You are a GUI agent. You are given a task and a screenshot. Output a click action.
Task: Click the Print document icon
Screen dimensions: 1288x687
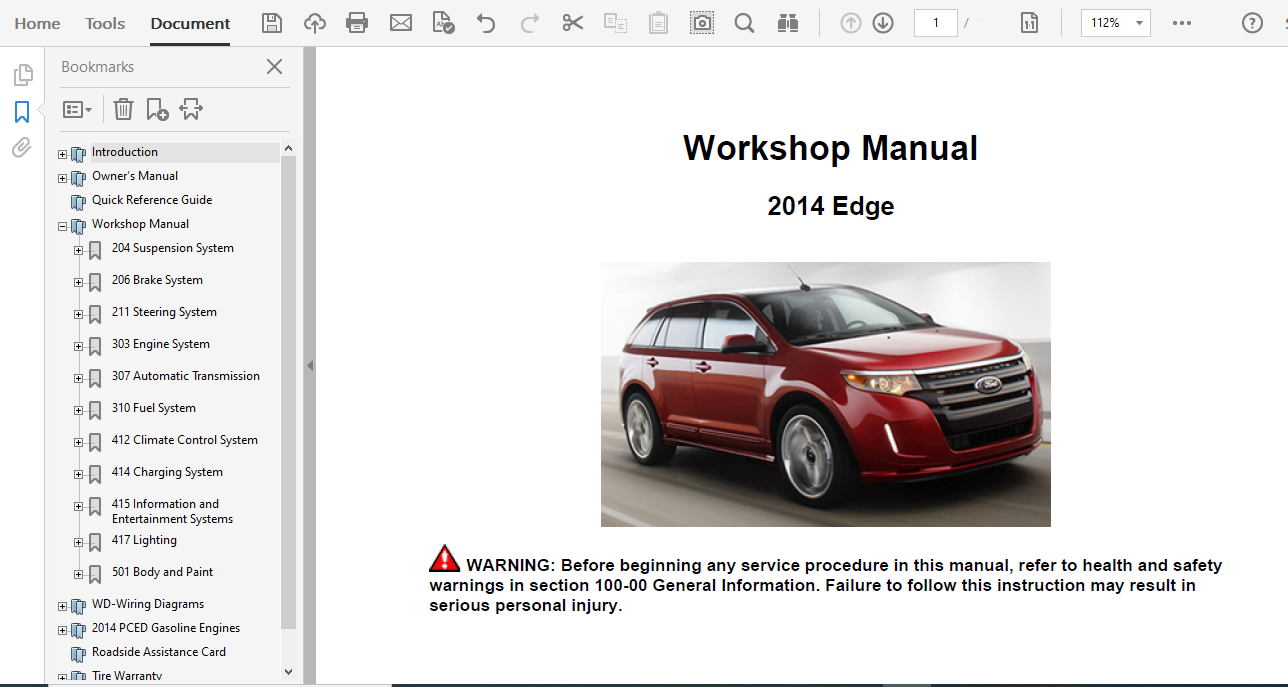pyautogui.click(x=357, y=23)
